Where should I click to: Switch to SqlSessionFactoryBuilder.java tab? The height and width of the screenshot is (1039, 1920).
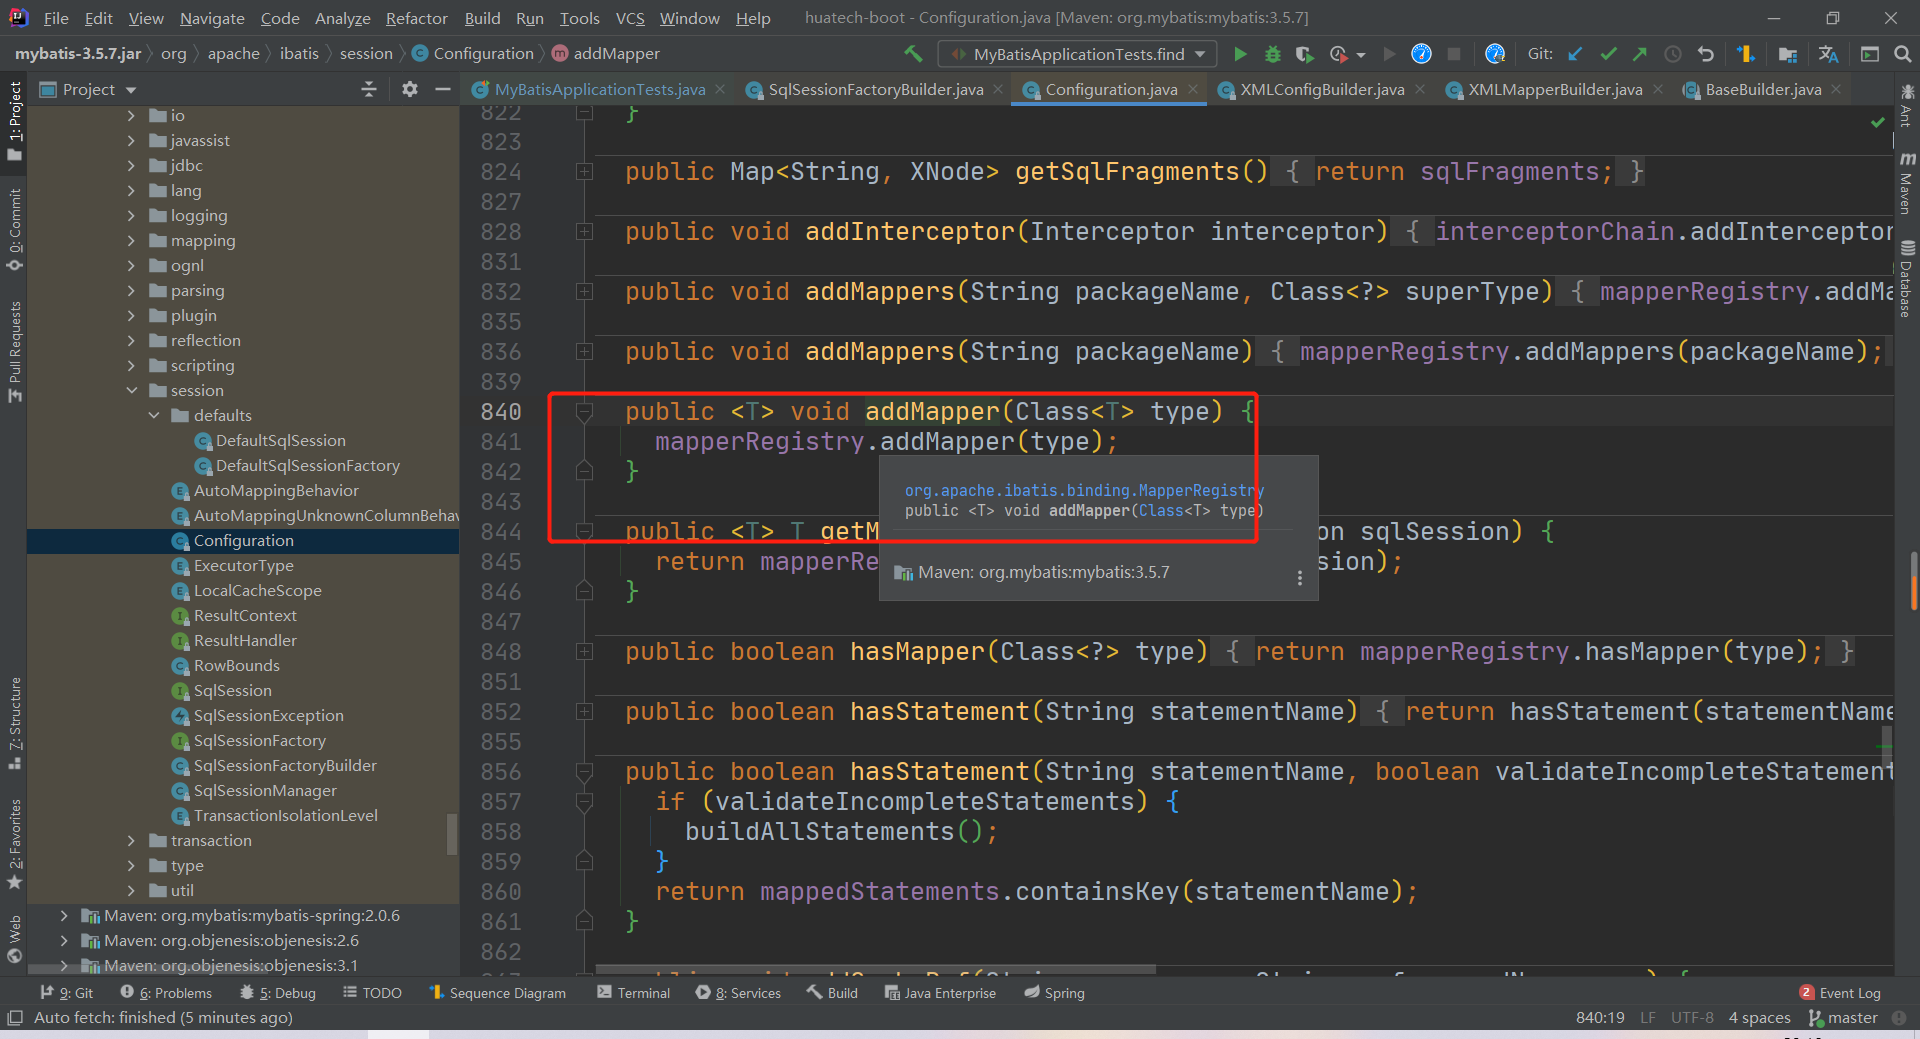coord(876,89)
